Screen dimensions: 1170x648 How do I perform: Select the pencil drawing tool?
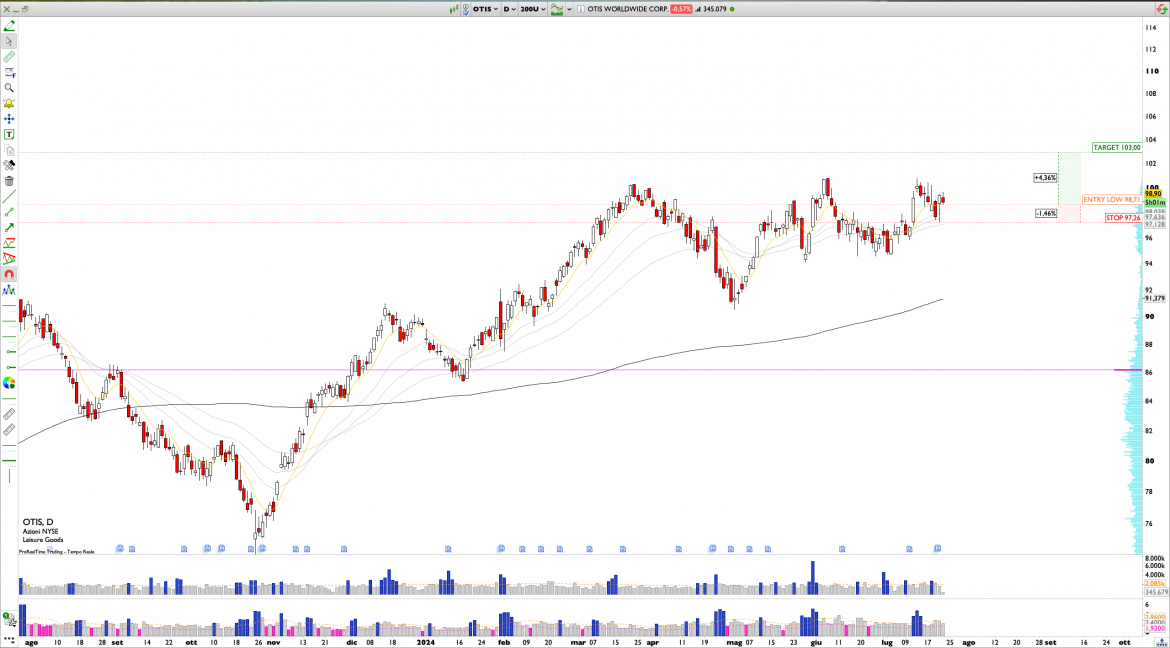tap(9, 25)
